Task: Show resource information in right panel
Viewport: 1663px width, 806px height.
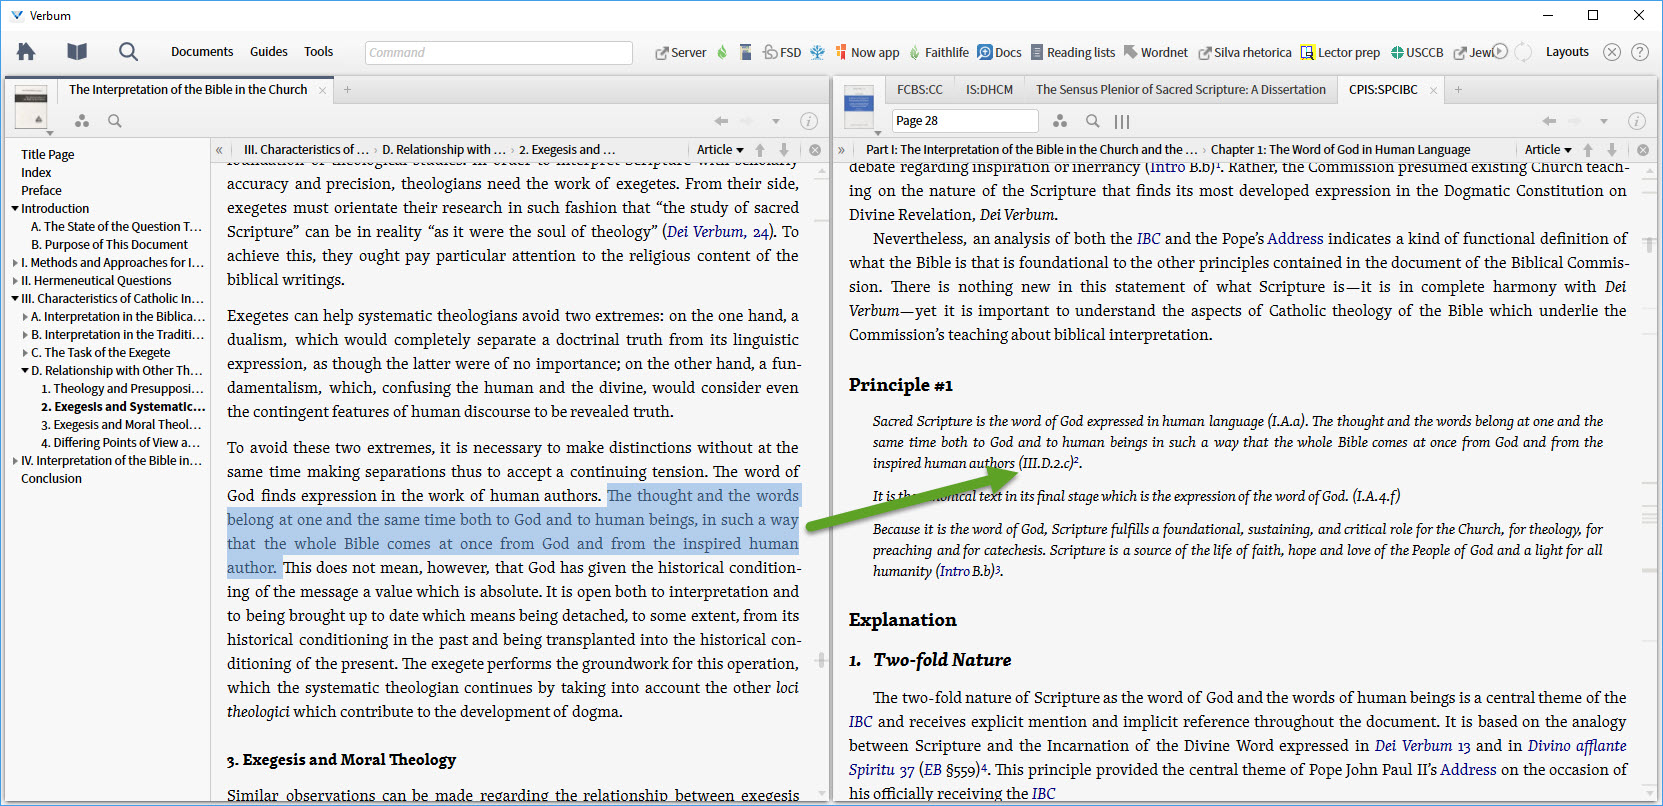Action: [1637, 121]
